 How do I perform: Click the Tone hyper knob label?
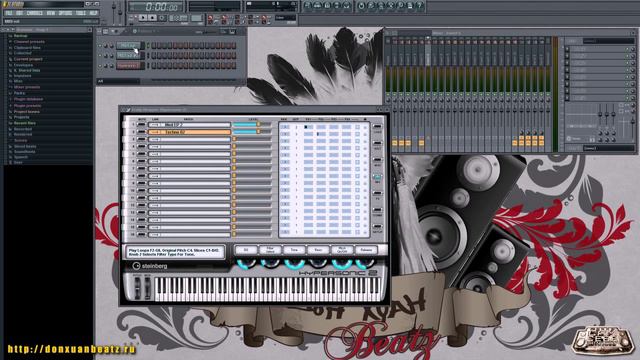coord(294,250)
